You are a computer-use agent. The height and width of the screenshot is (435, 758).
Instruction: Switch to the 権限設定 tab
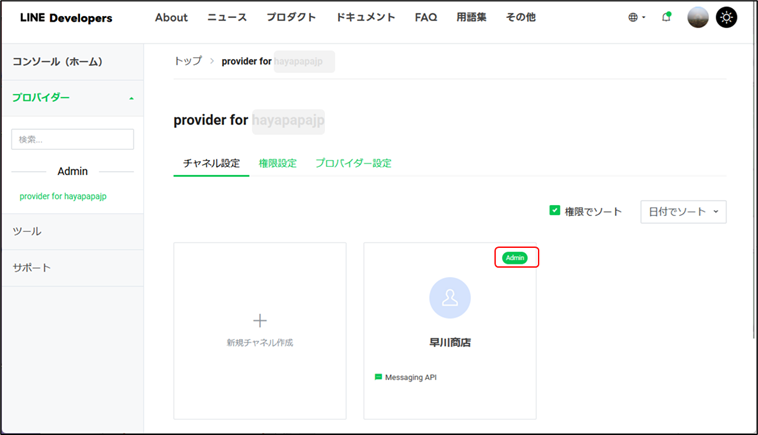coord(277,163)
